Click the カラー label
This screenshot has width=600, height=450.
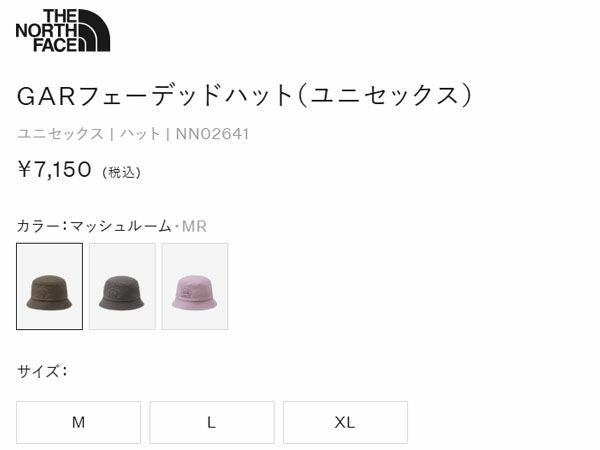click(38, 226)
